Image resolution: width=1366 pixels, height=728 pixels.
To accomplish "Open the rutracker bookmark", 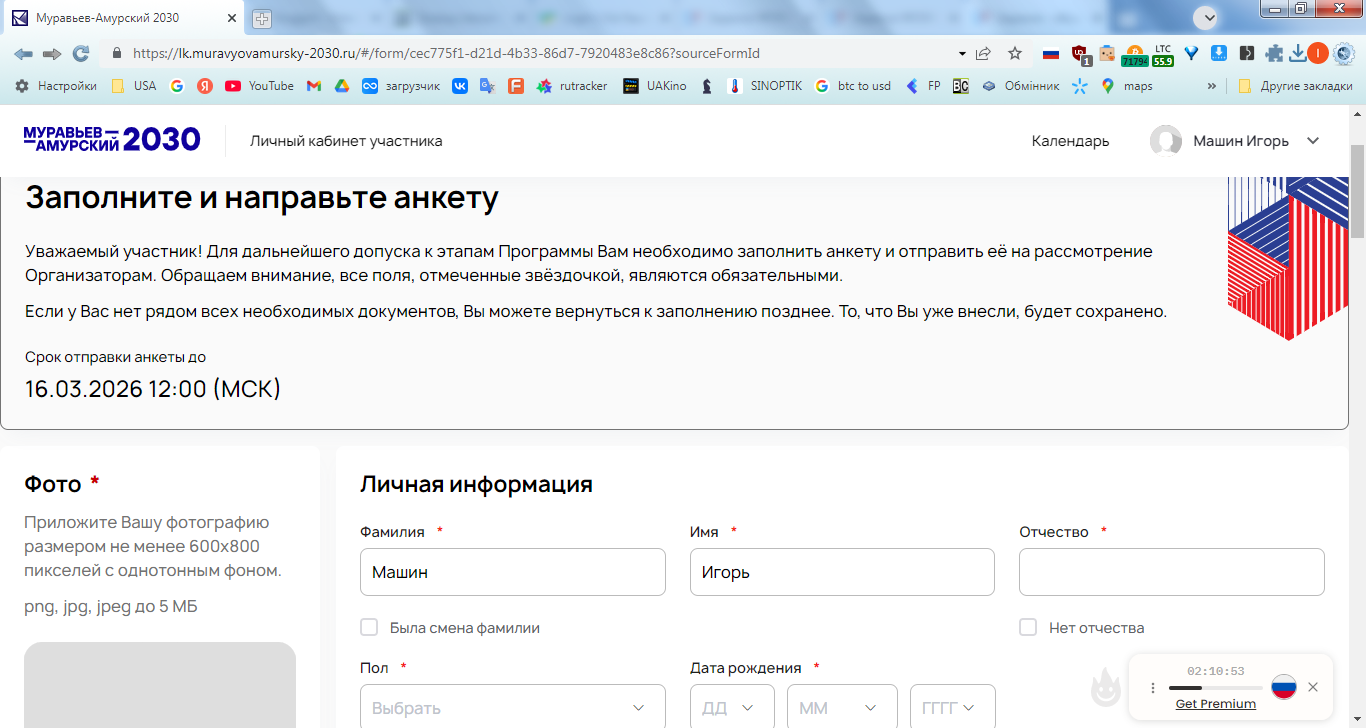I will point(572,86).
